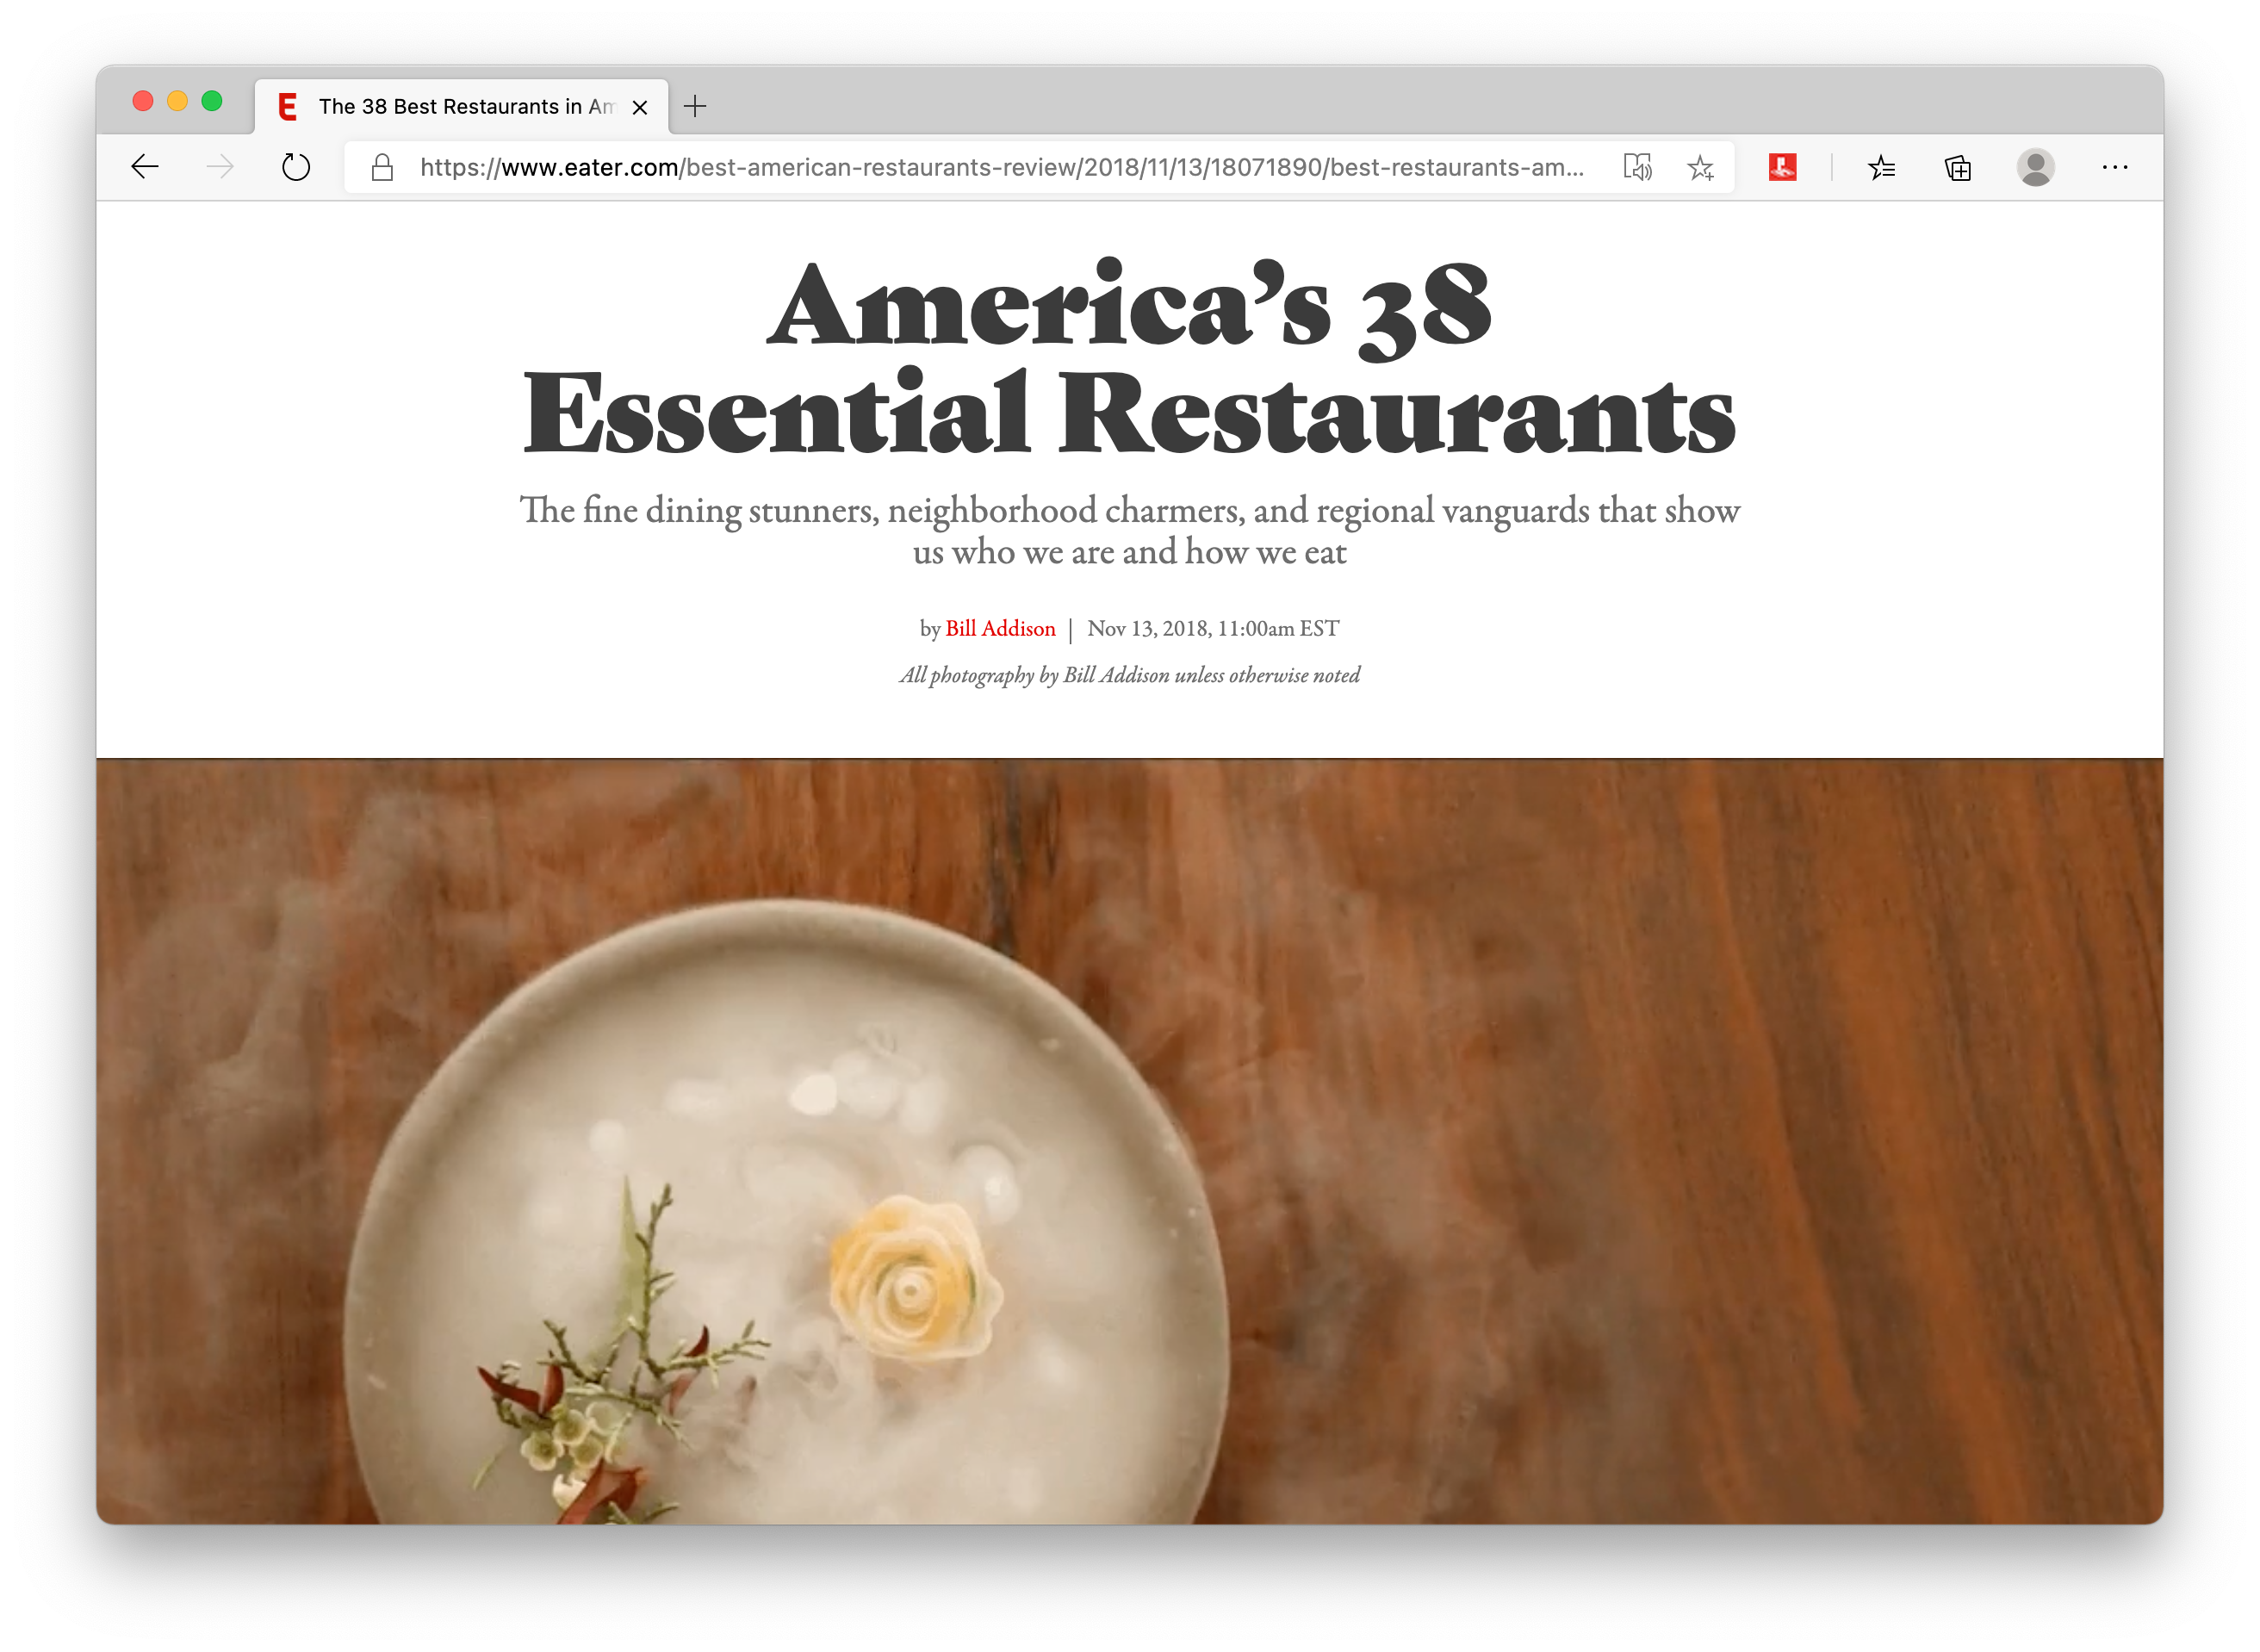Click the green macOS fullscreen button
This screenshot has height=1652, width=2260.
tap(211, 101)
